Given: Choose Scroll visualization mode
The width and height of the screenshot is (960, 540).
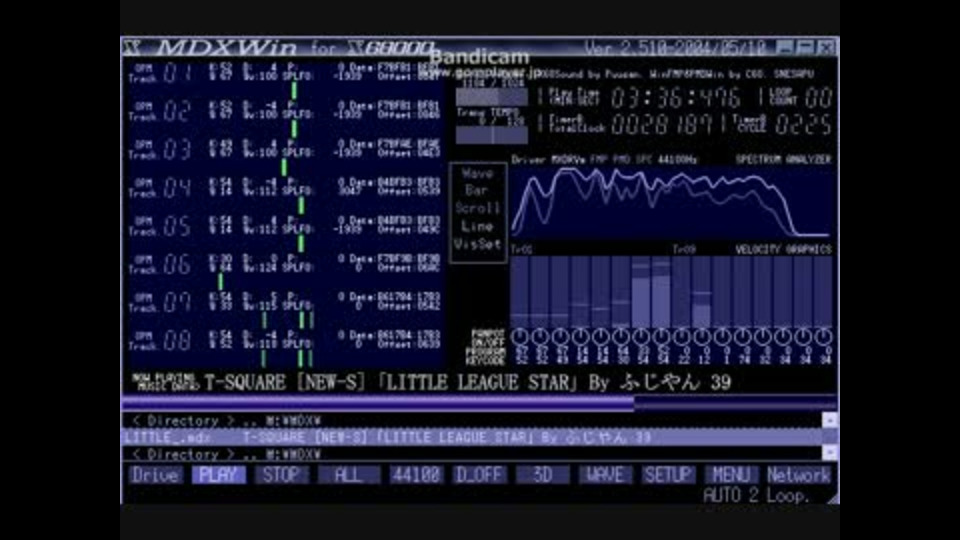Looking at the screenshot, I should pos(478,209).
